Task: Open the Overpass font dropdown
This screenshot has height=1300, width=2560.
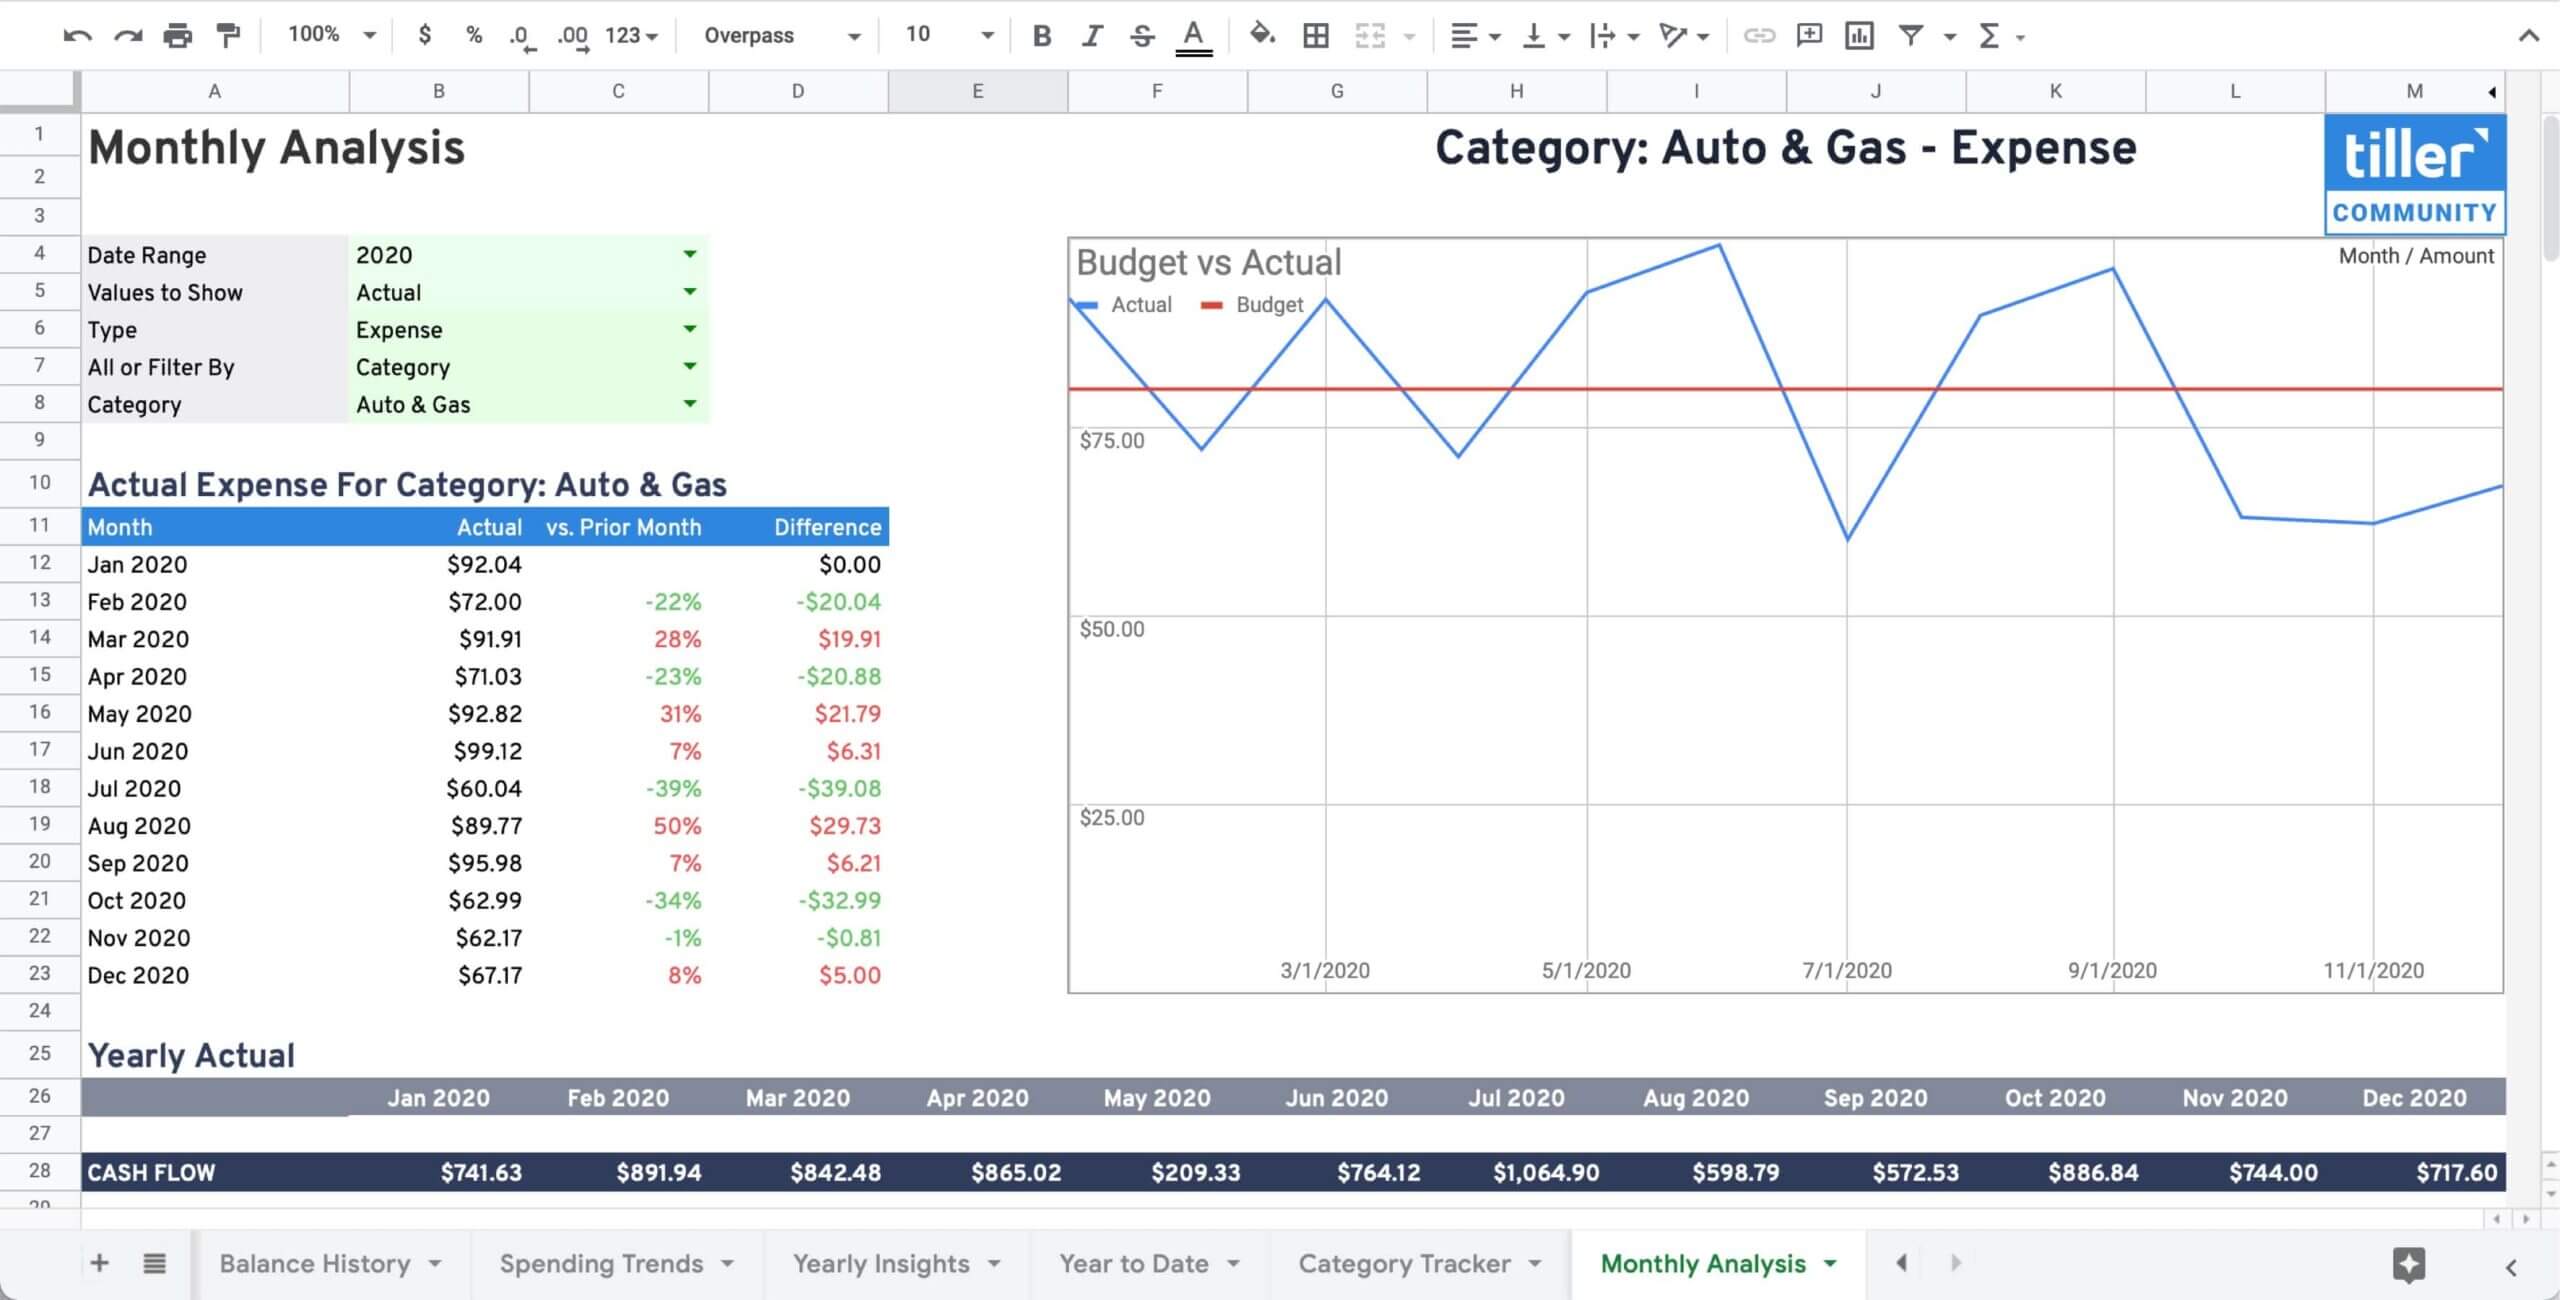Action: coord(781,36)
